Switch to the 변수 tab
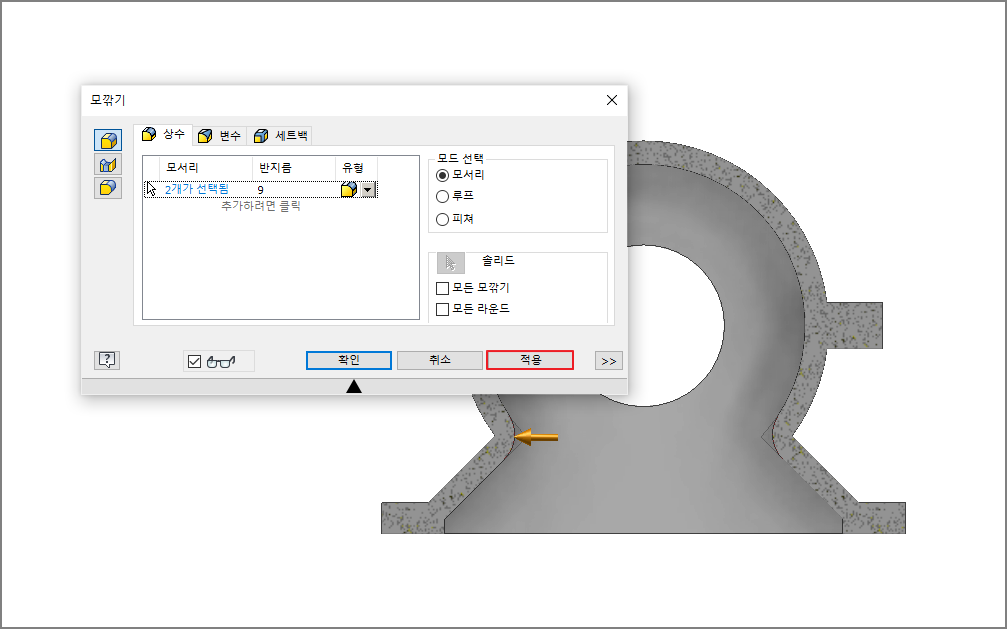1007x629 pixels. click(220, 136)
